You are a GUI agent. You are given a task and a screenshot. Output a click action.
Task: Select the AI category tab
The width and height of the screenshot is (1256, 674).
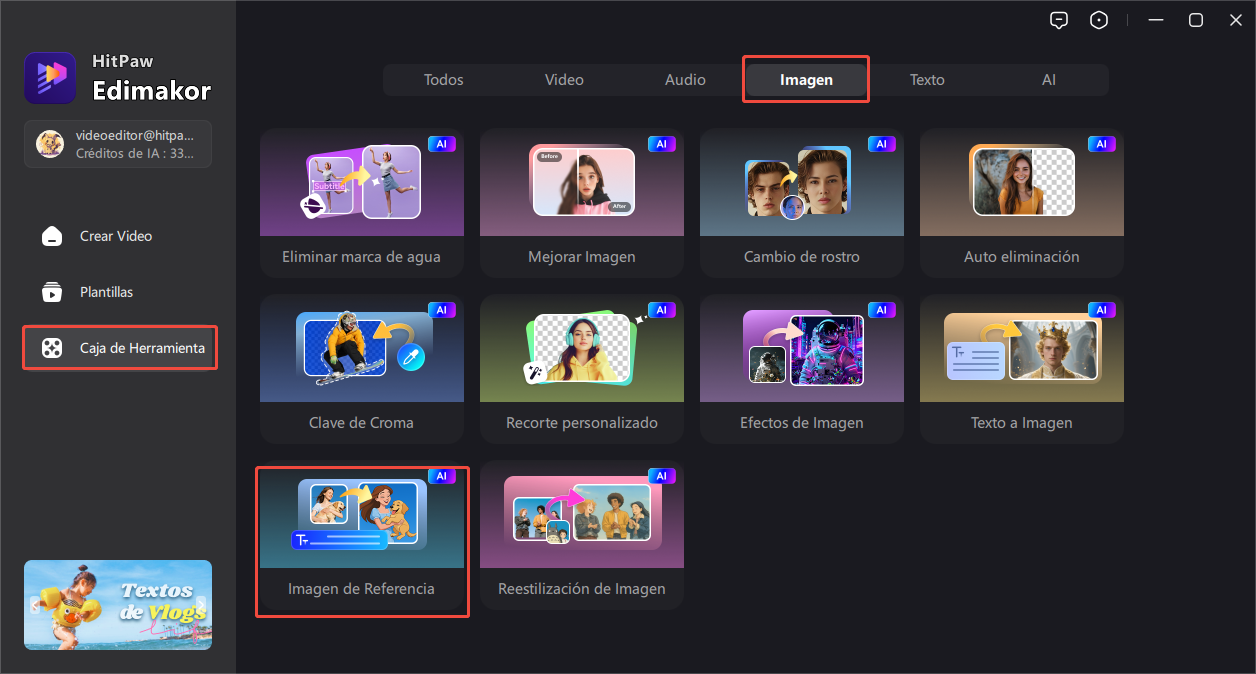pos(1048,80)
